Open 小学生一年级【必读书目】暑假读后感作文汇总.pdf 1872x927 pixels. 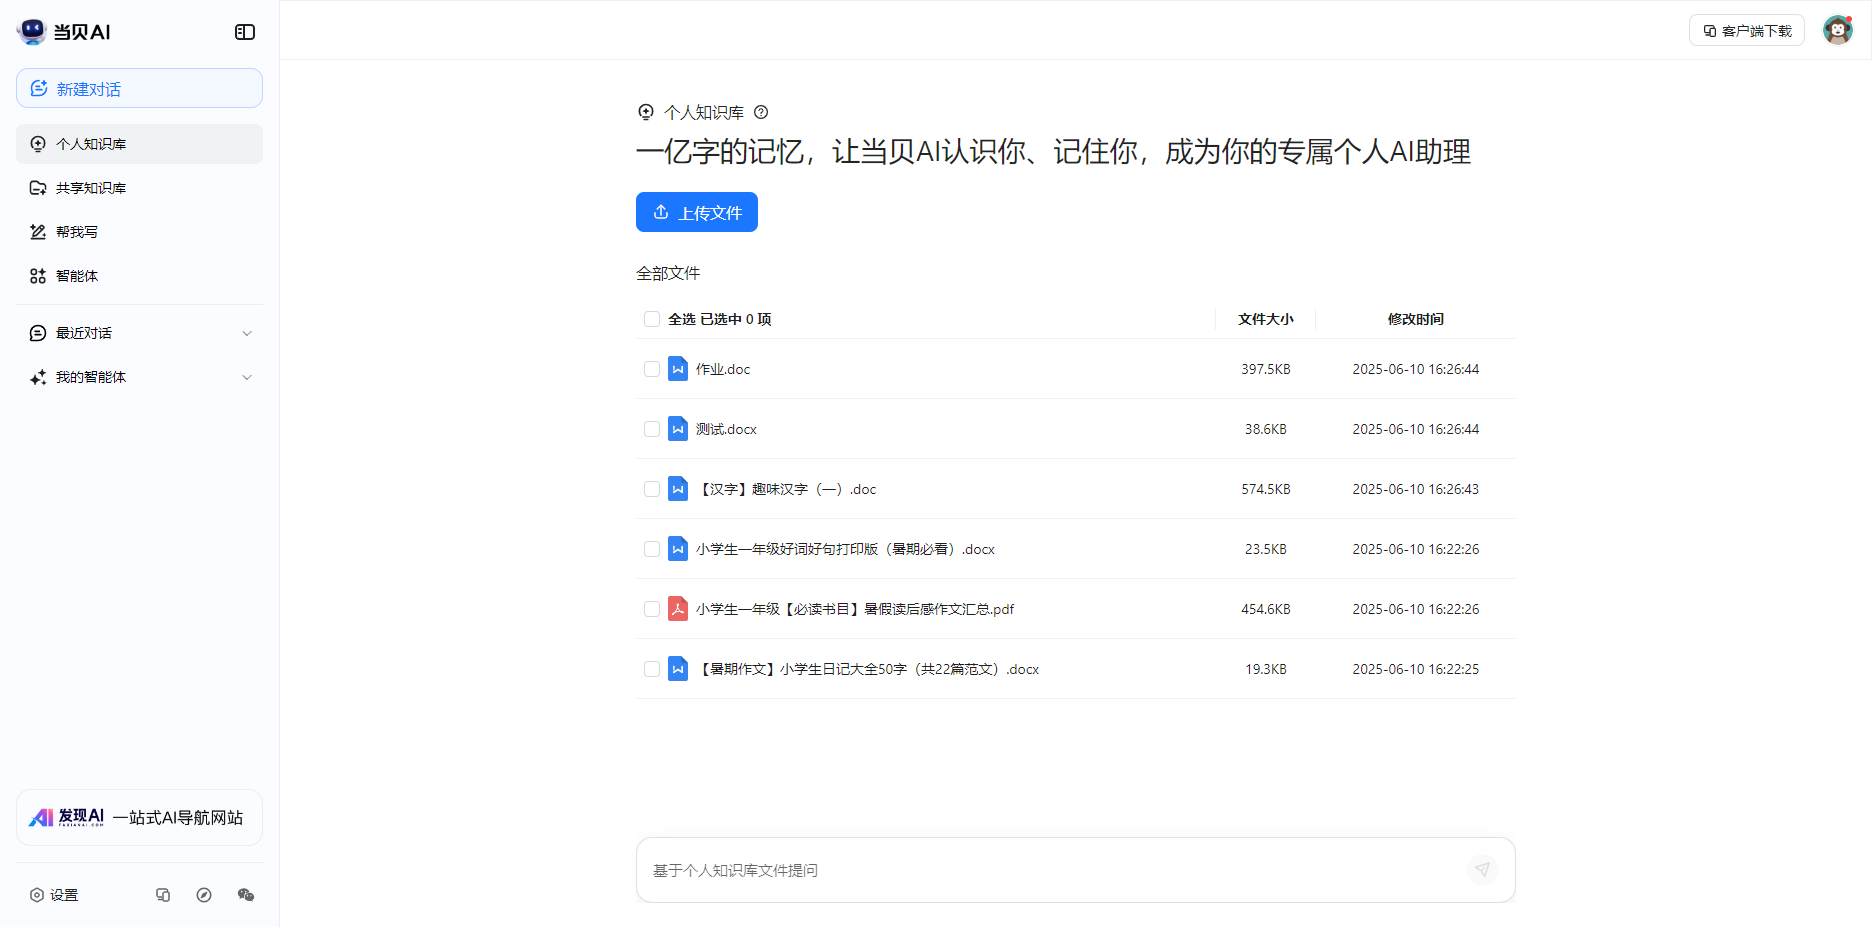[855, 609]
